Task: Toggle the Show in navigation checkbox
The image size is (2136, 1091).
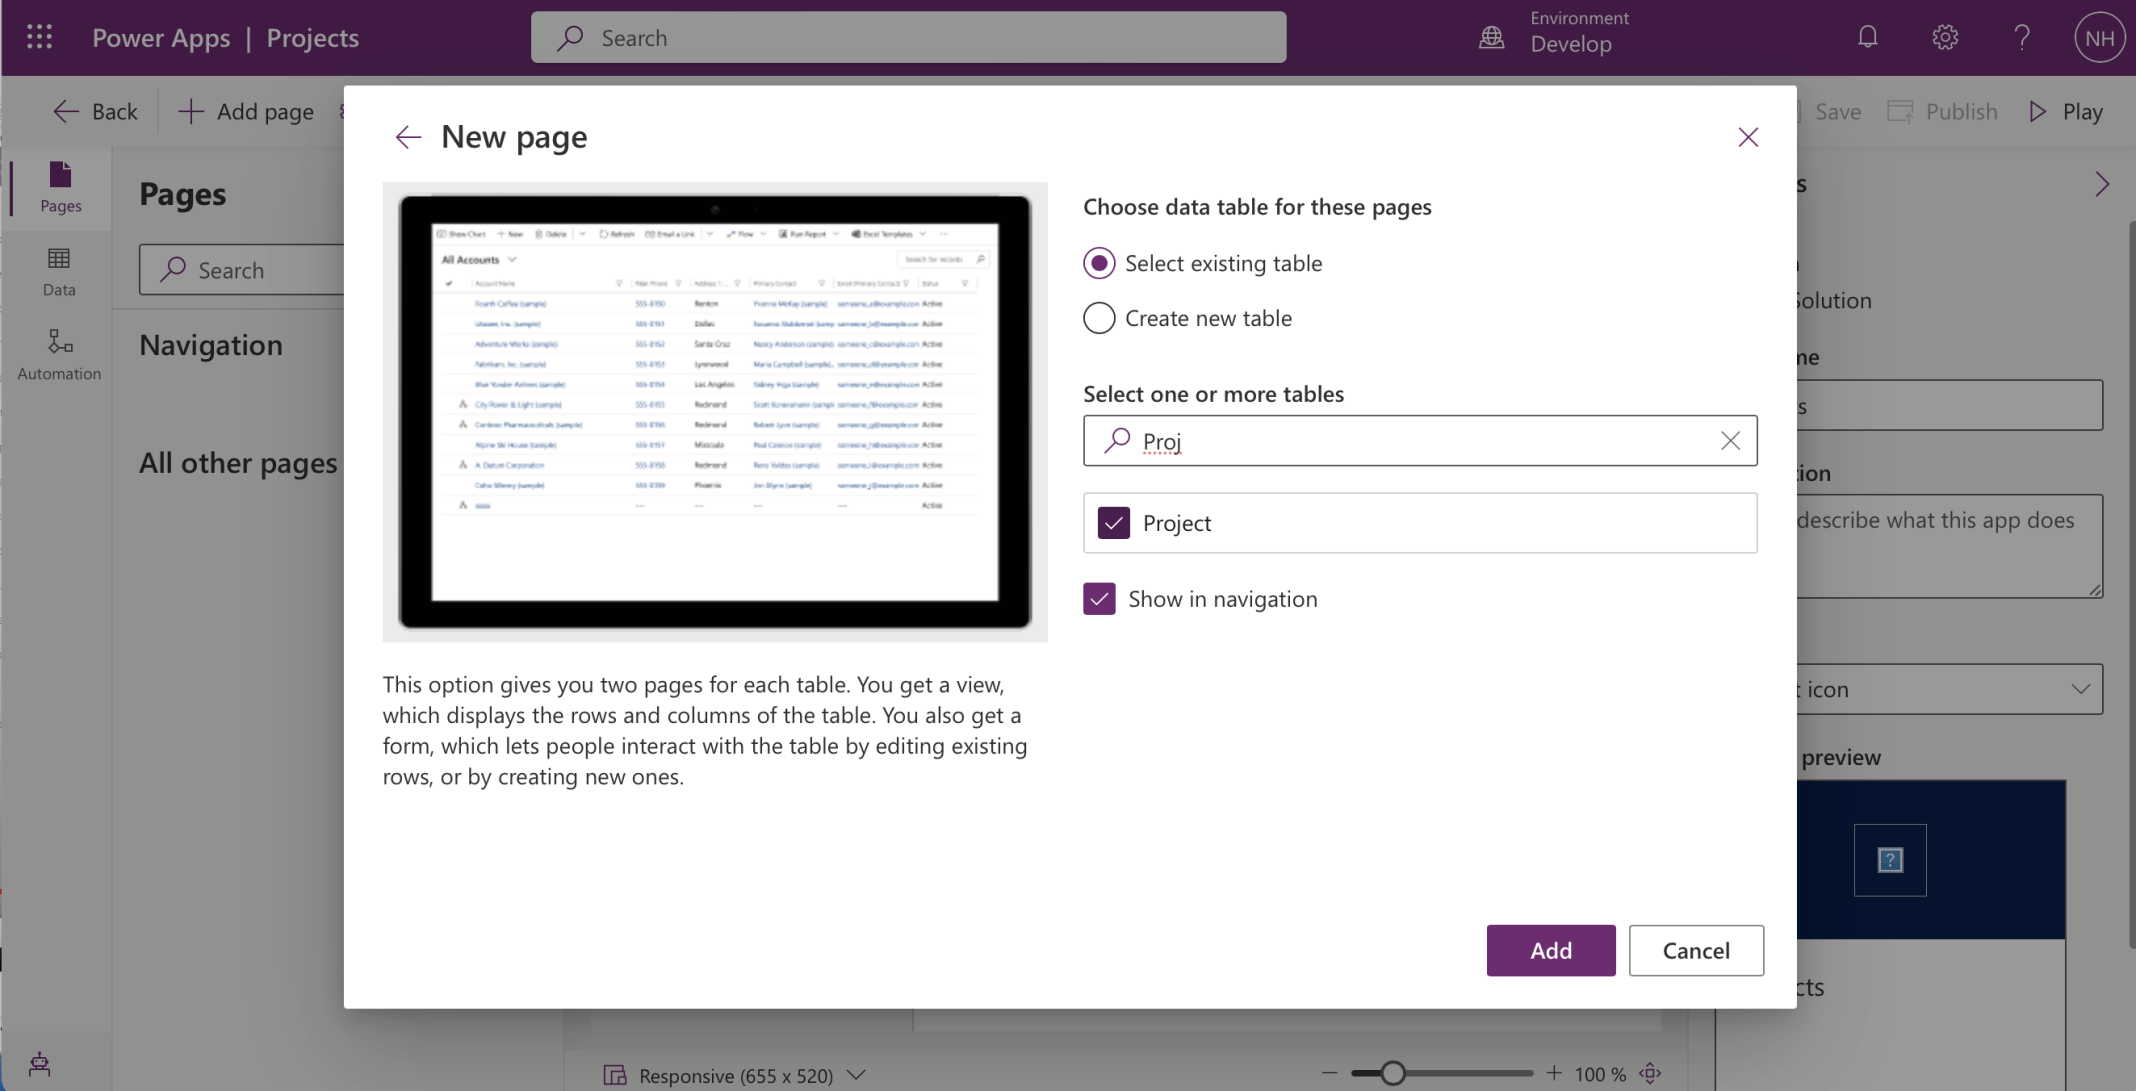Action: pyautogui.click(x=1099, y=599)
